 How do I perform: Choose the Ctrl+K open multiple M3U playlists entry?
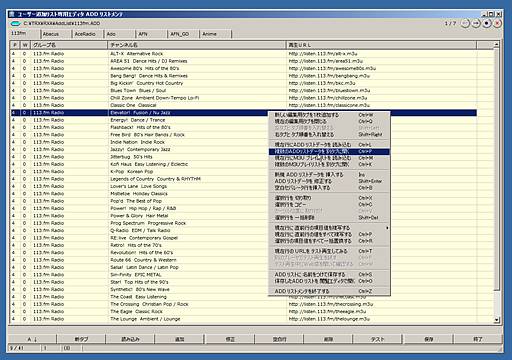click(x=329, y=164)
